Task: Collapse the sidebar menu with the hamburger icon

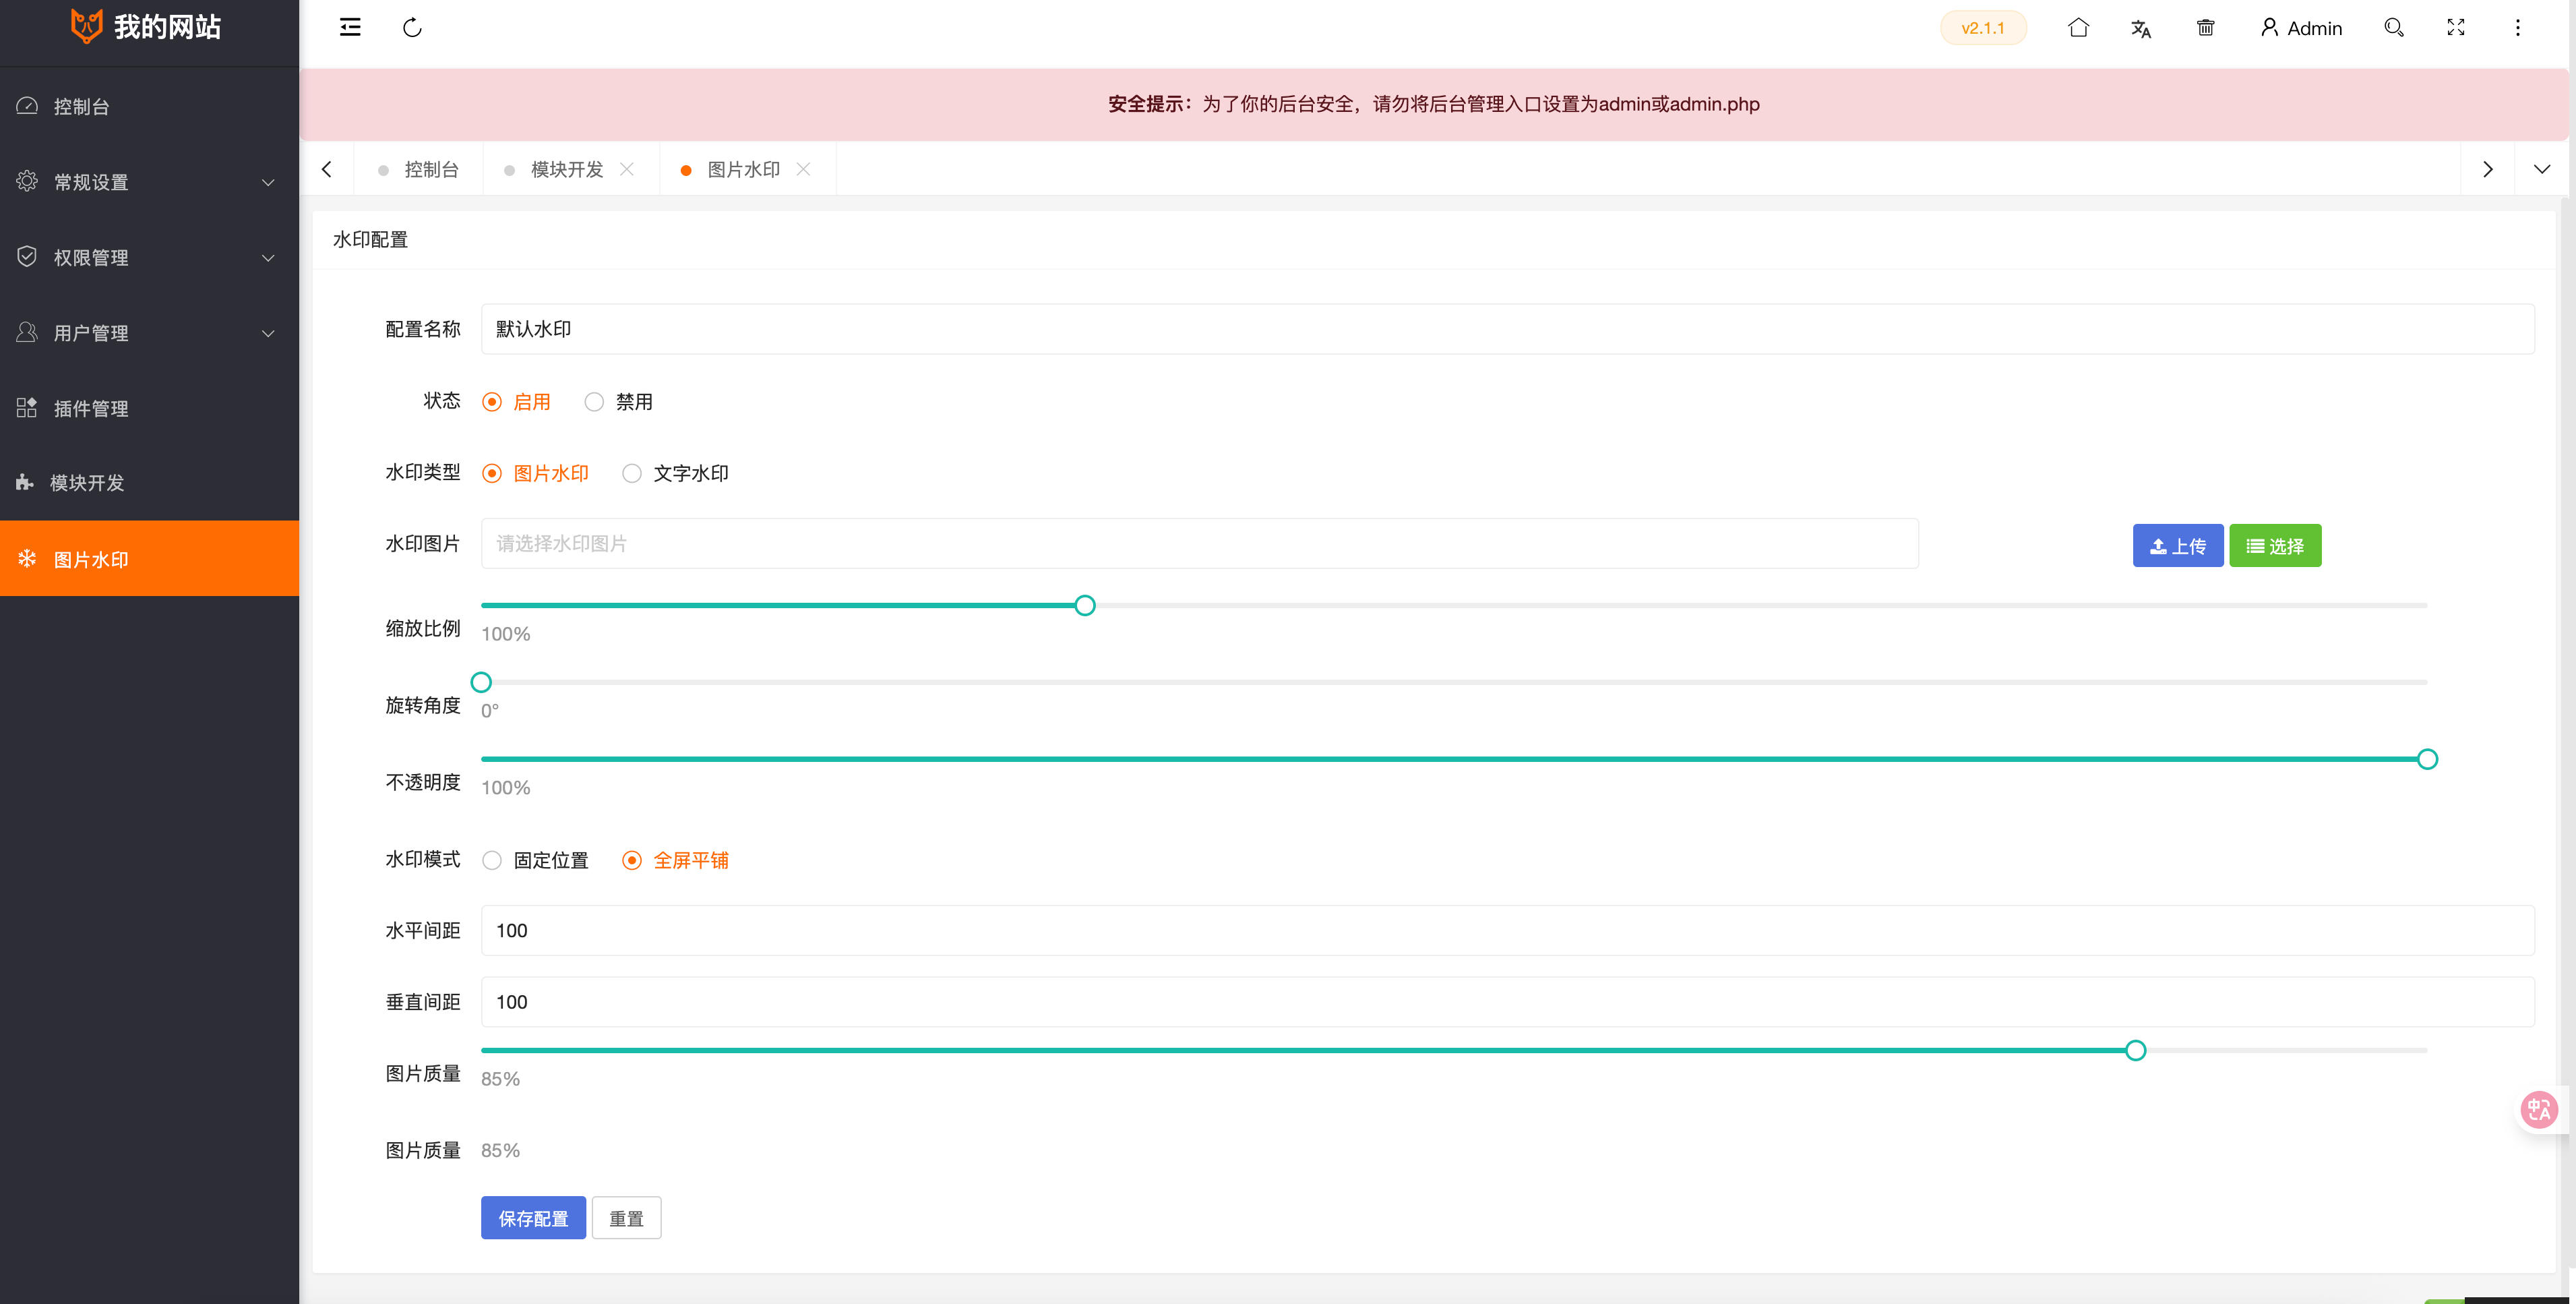Action: tap(350, 27)
